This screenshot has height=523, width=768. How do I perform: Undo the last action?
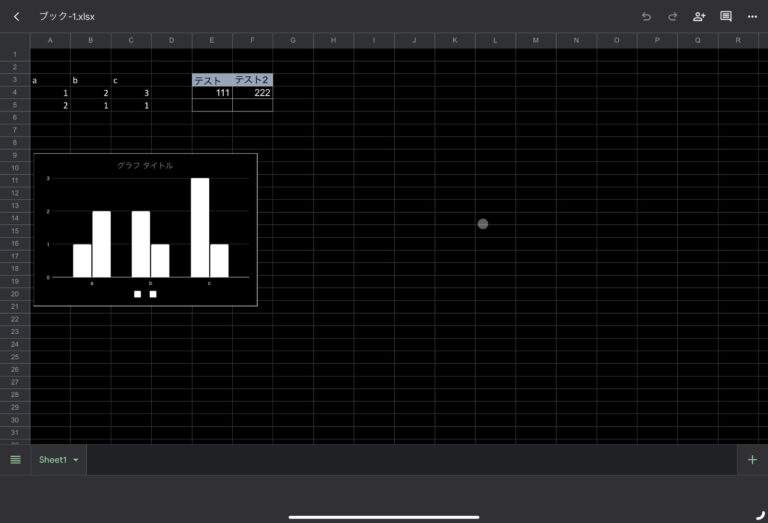pos(646,16)
